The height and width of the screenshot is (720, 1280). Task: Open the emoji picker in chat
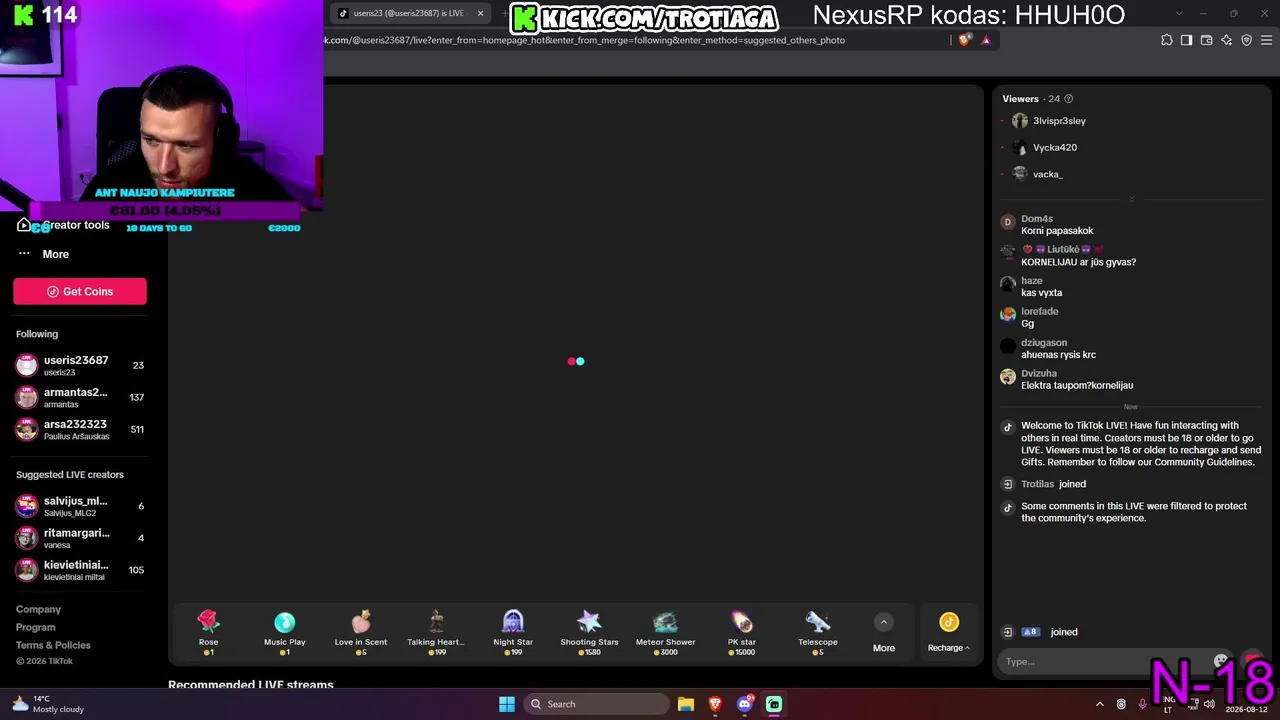click(1221, 661)
